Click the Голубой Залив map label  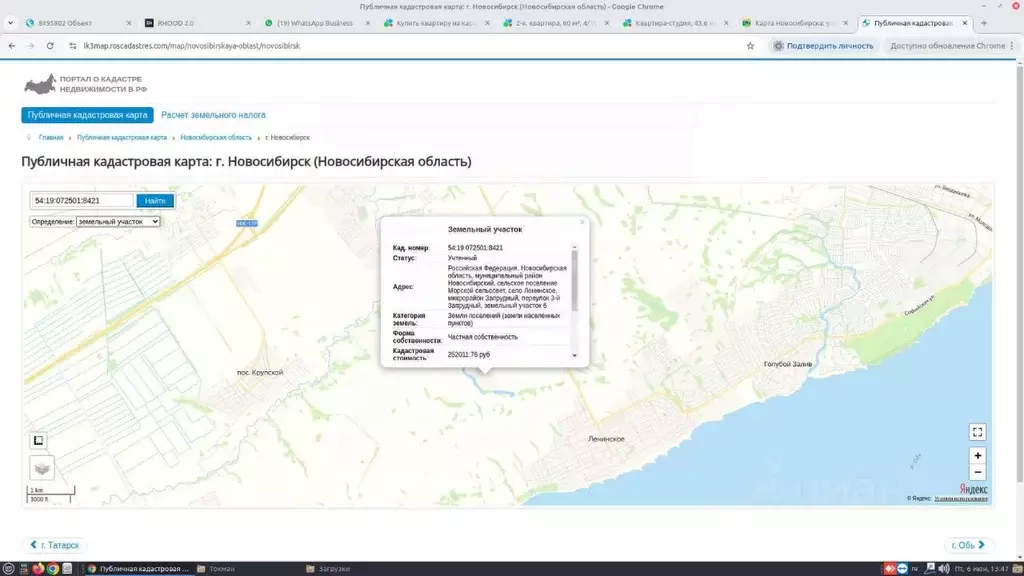[788, 364]
